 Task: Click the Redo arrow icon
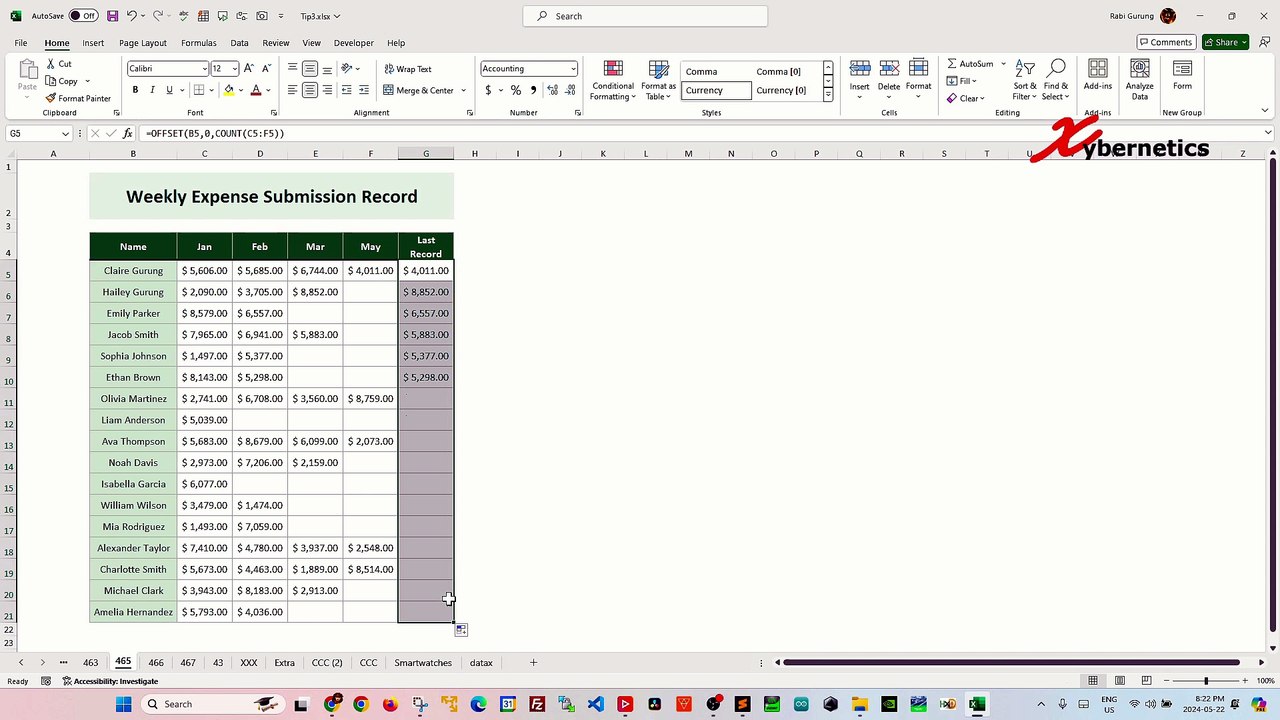pos(158,16)
